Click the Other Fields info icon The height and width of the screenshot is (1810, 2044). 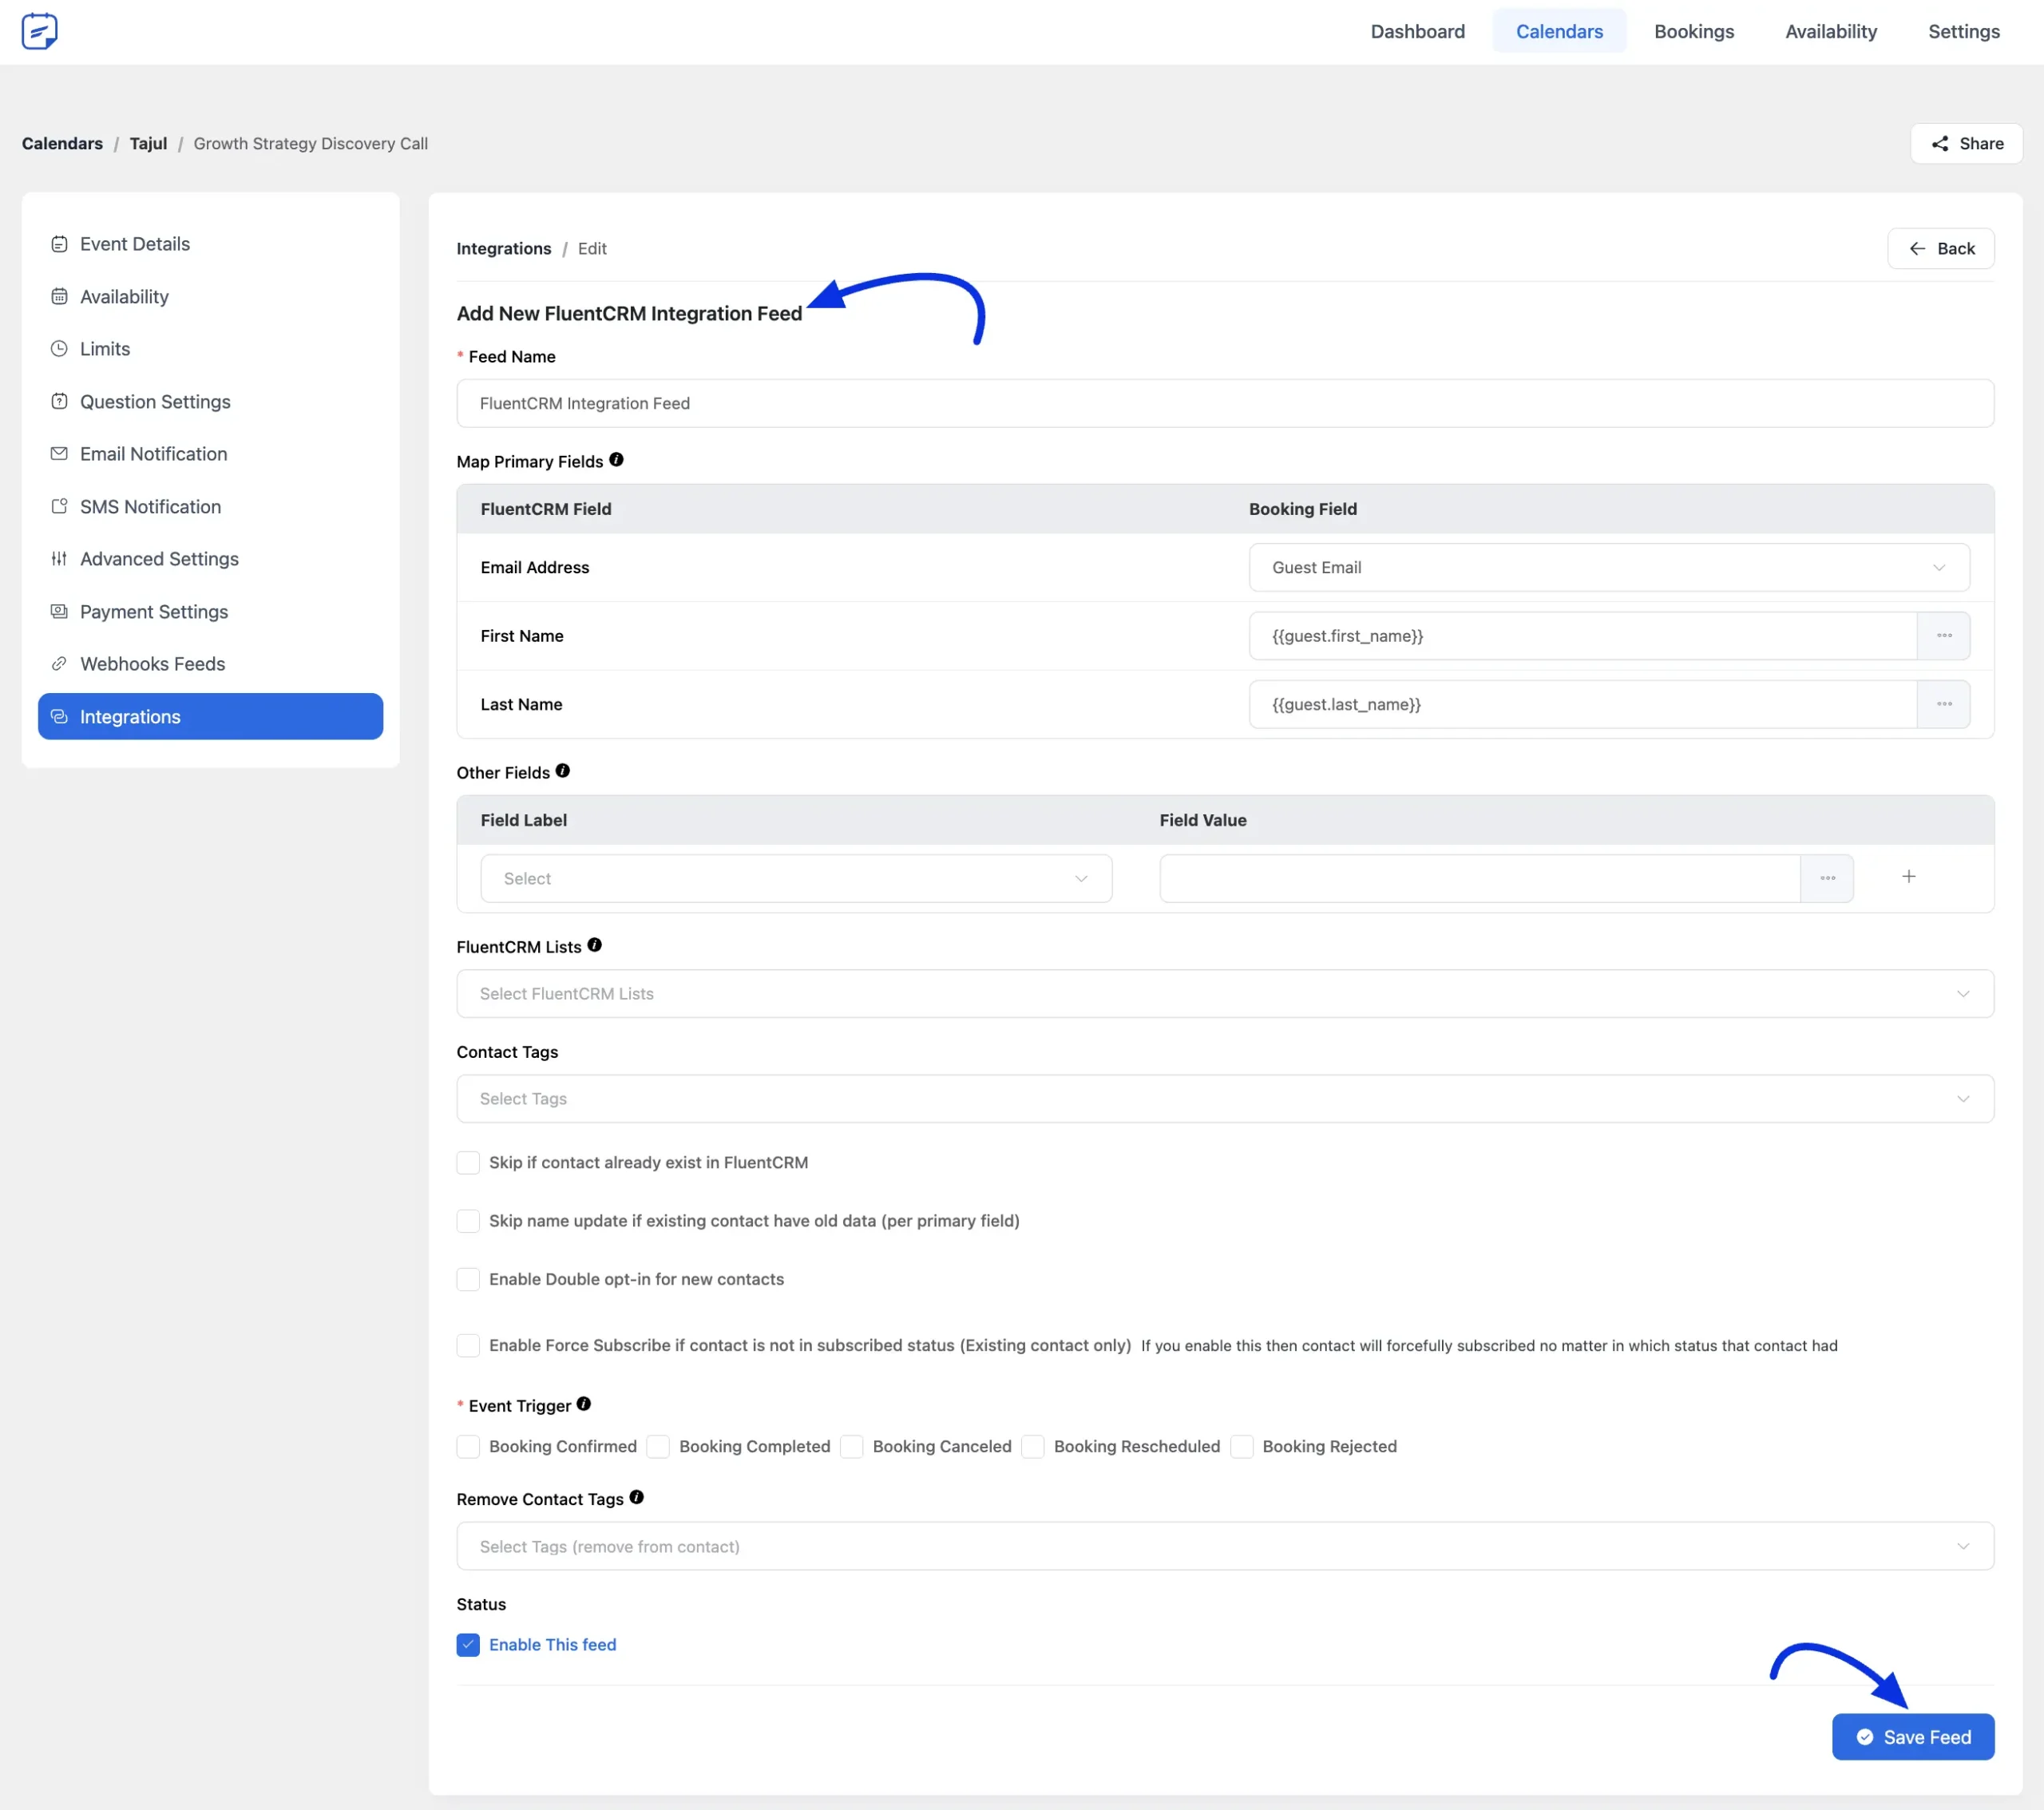click(563, 771)
